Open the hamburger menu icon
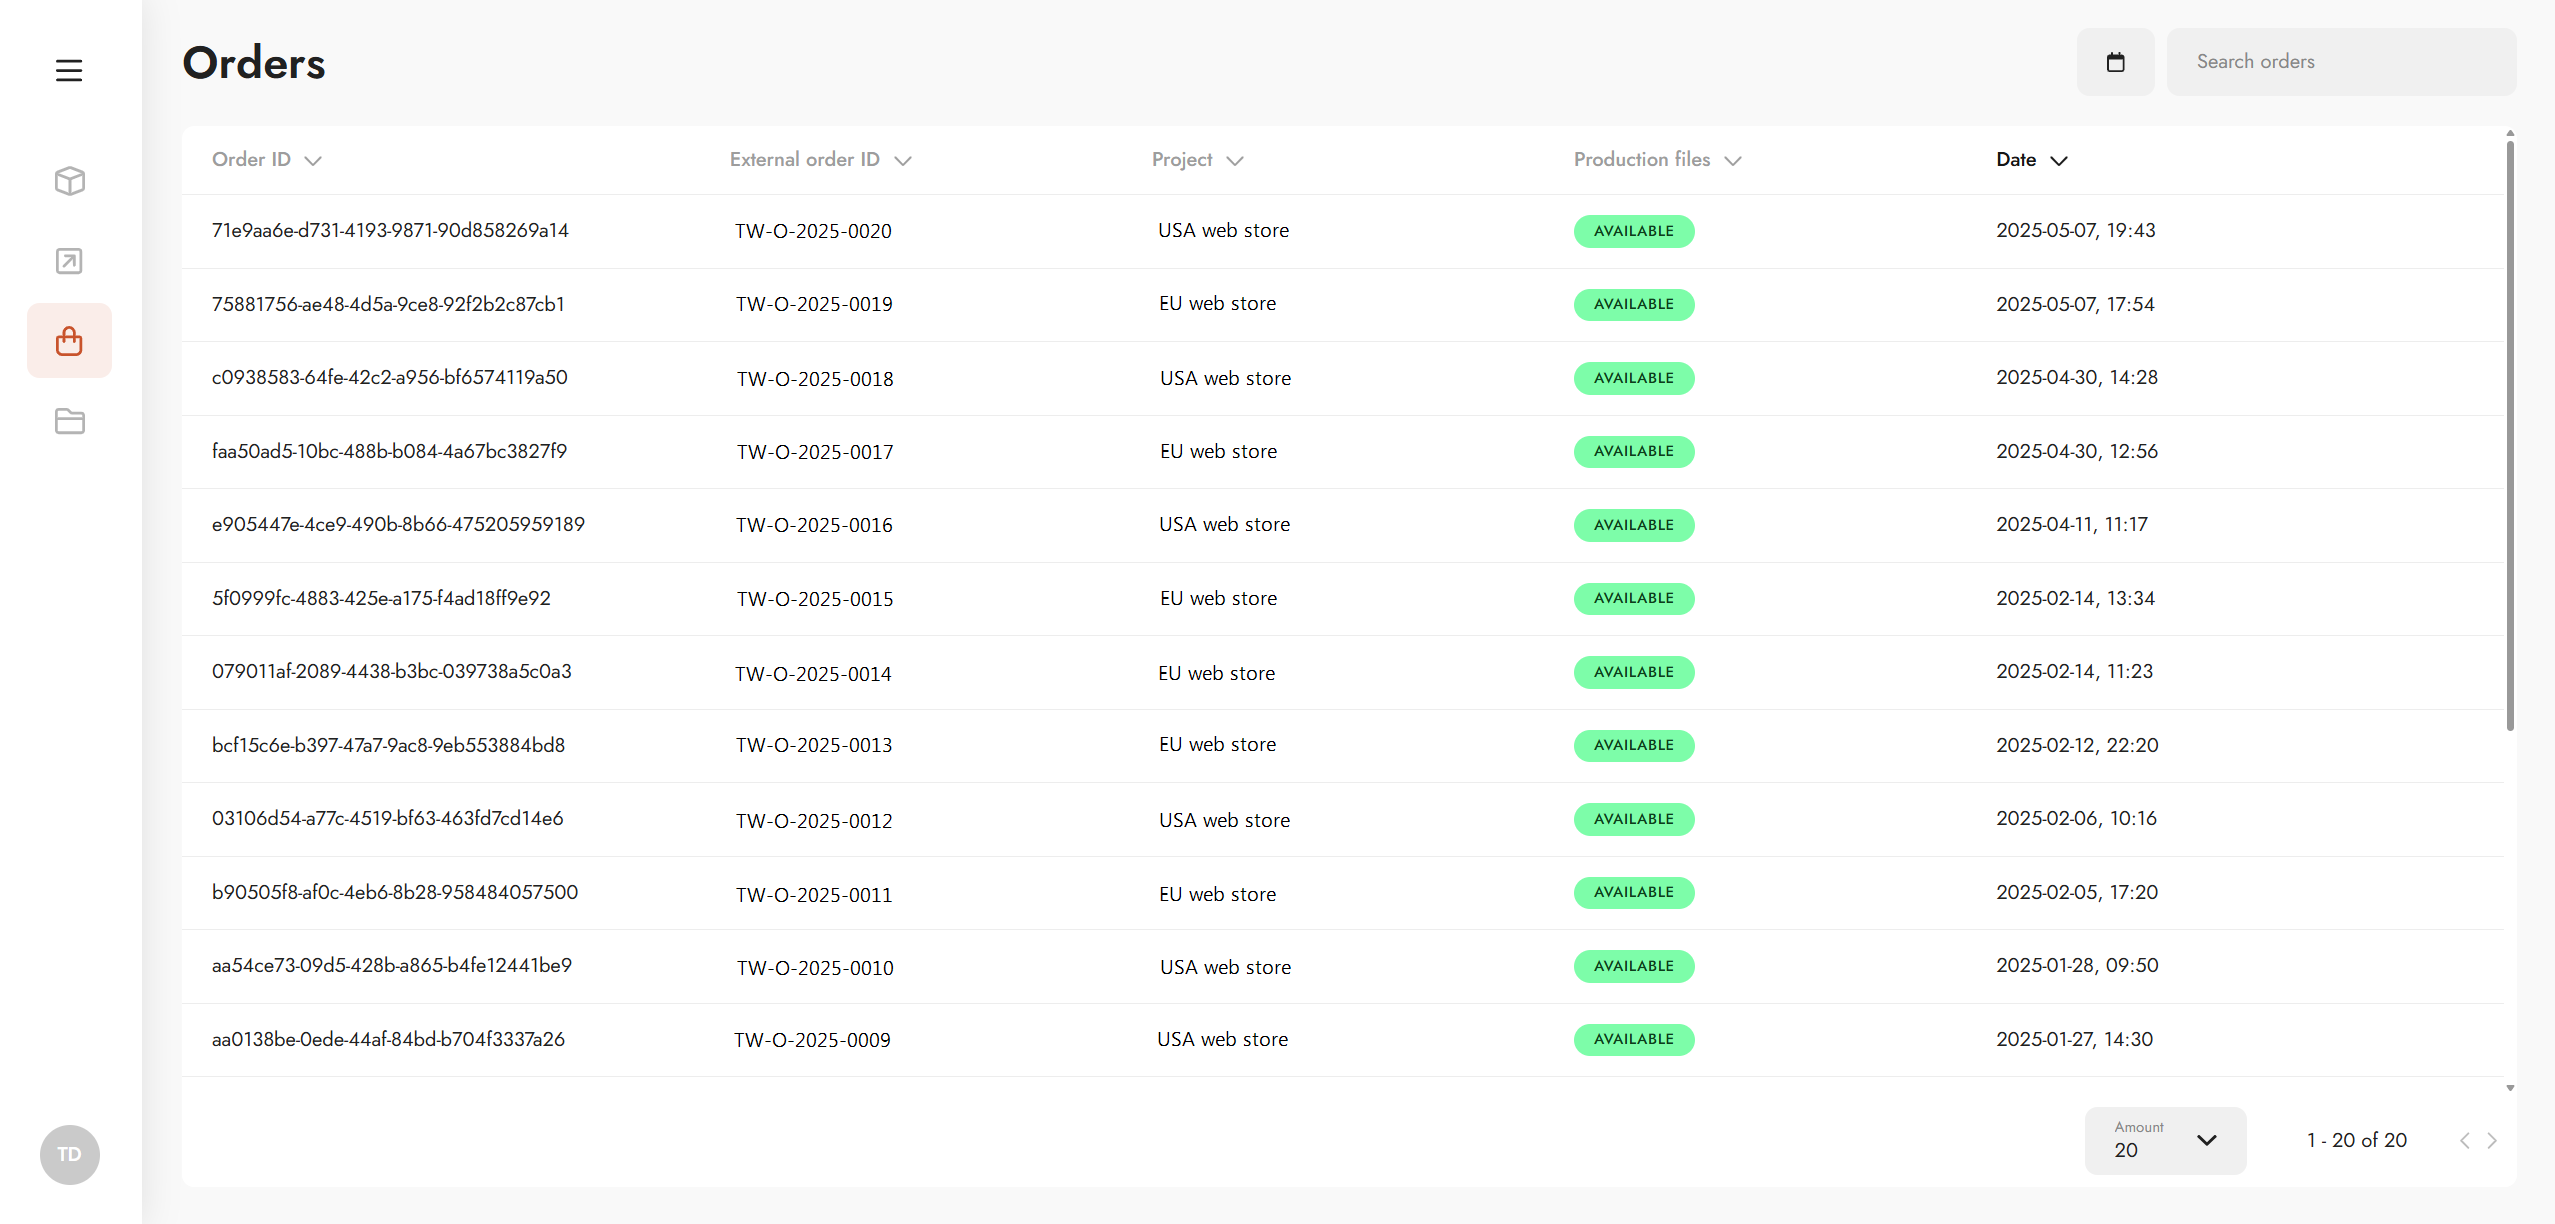2555x1224 pixels. point(69,71)
